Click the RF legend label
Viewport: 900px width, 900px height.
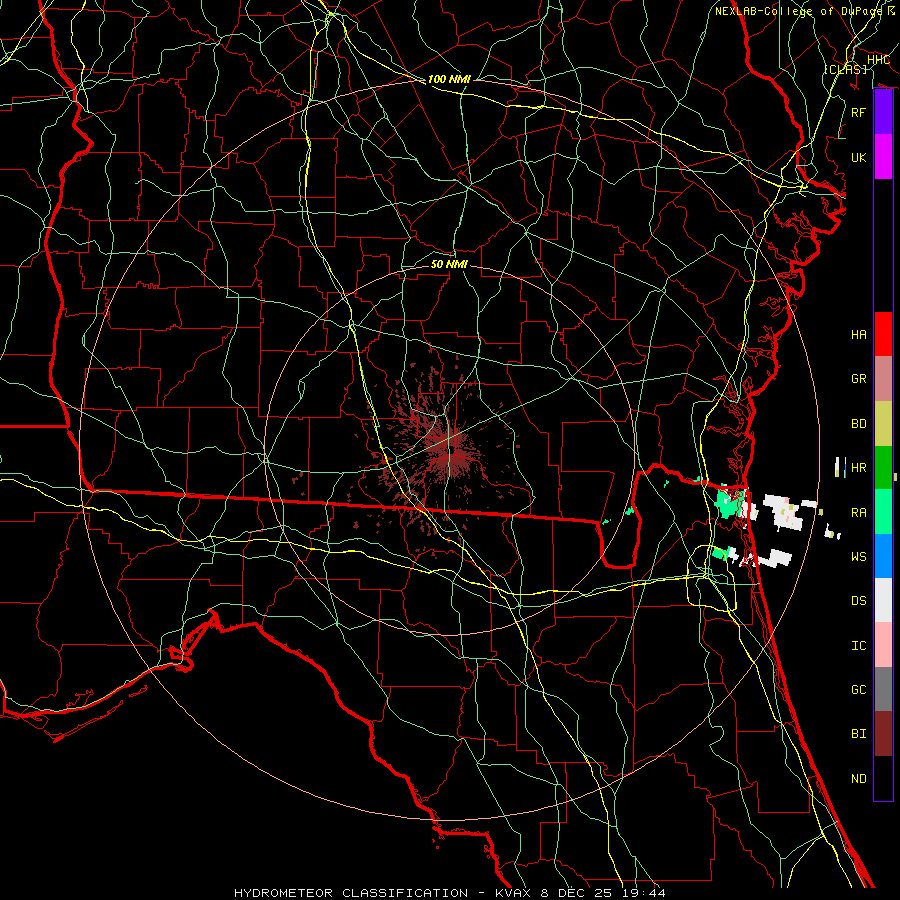859,112
